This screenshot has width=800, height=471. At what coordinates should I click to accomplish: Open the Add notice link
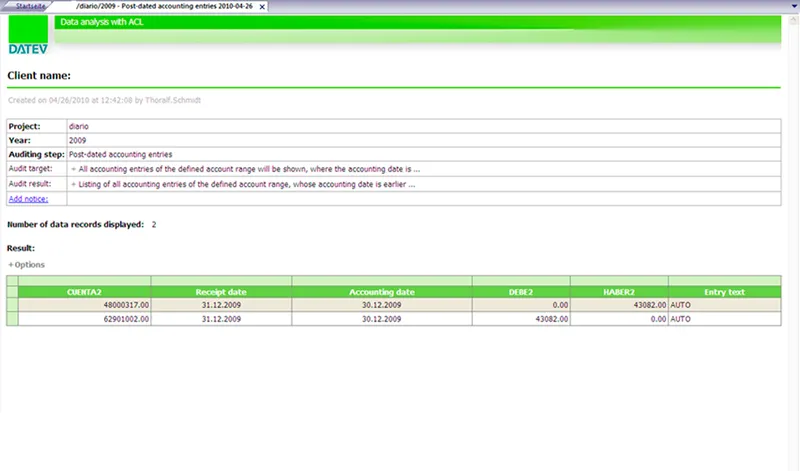click(x=28, y=199)
